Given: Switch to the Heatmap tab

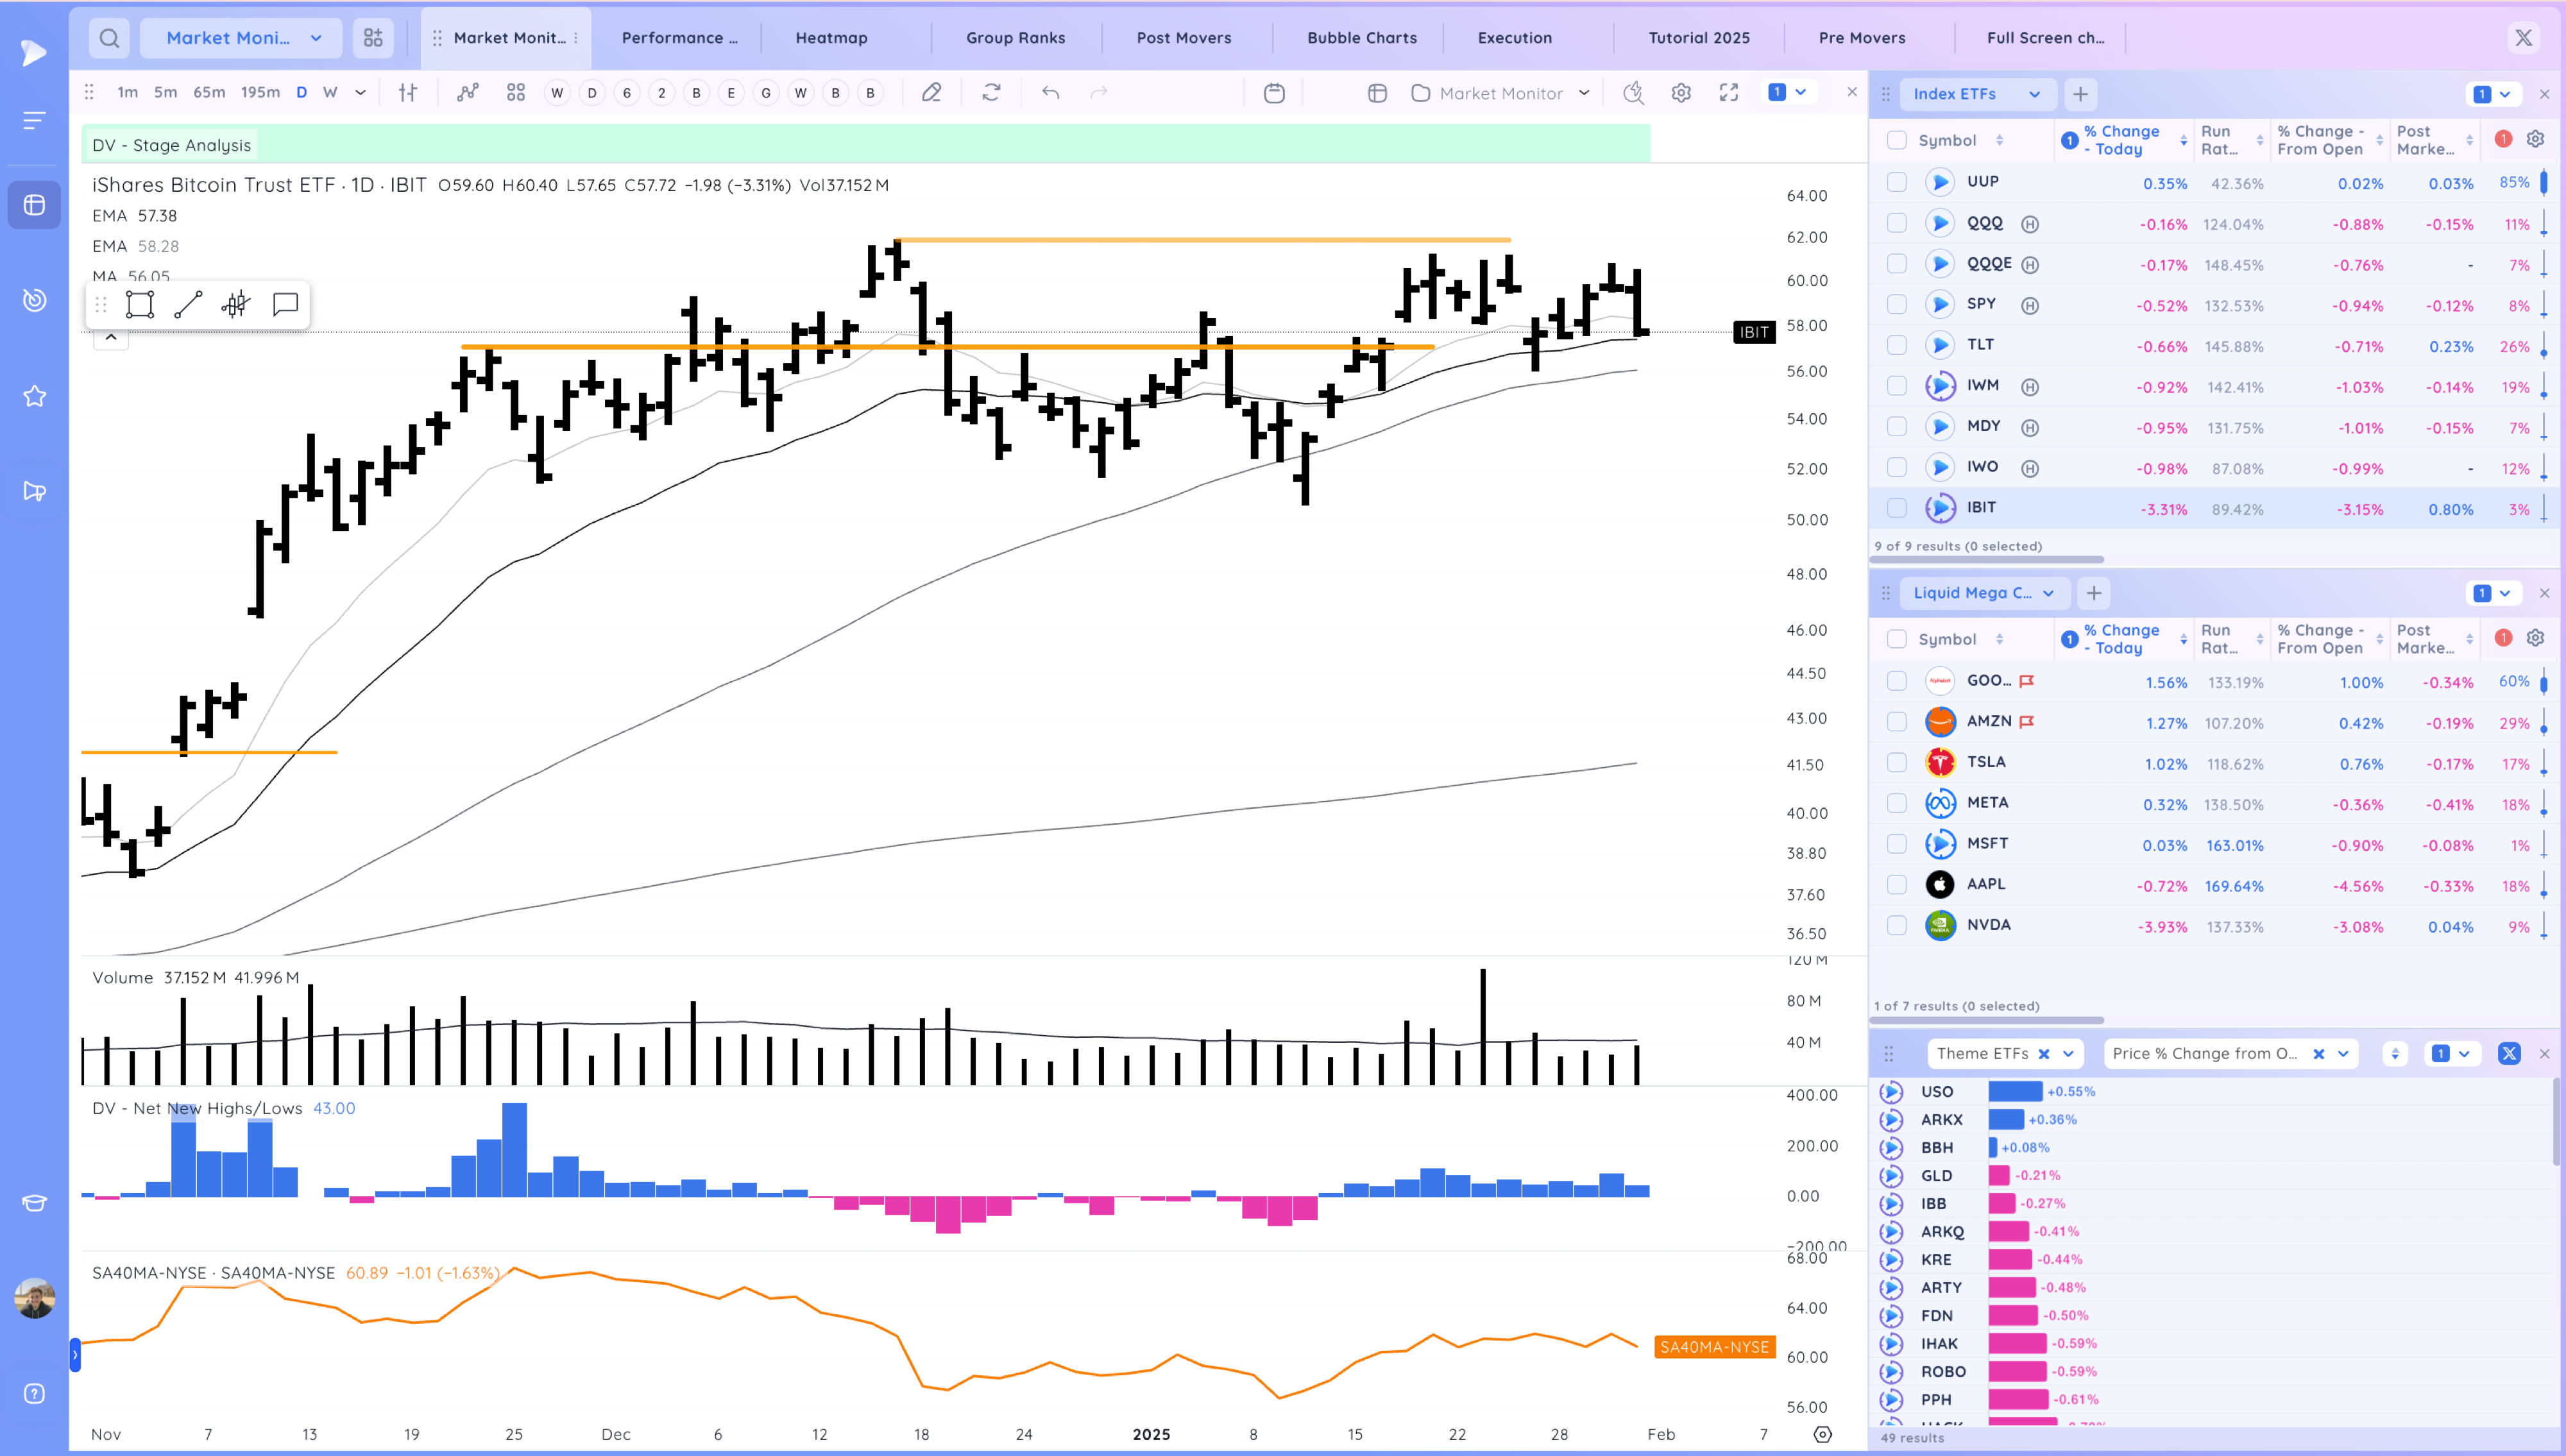Looking at the screenshot, I should (x=831, y=38).
